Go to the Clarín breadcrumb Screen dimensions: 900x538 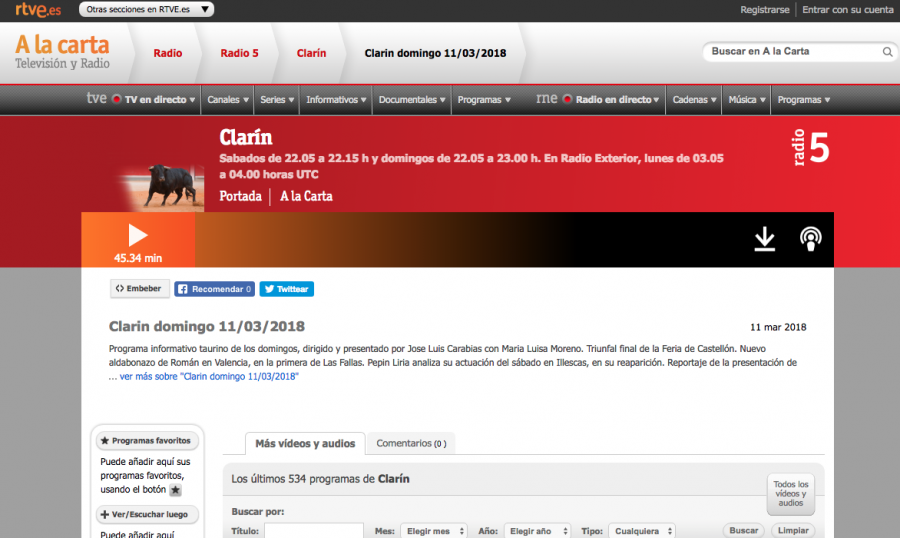point(311,53)
